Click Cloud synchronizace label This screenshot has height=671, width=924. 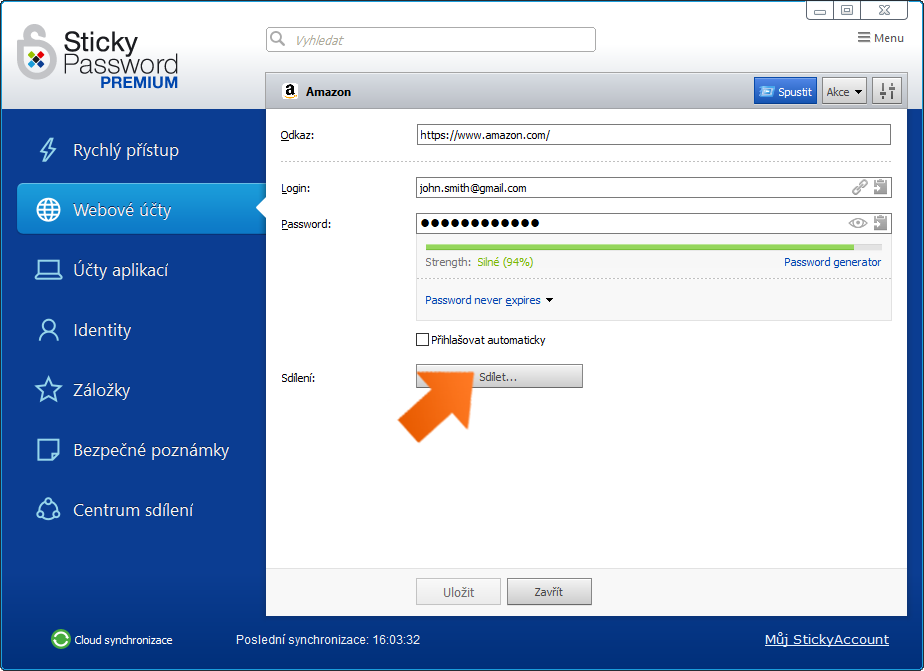click(x=123, y=640)
